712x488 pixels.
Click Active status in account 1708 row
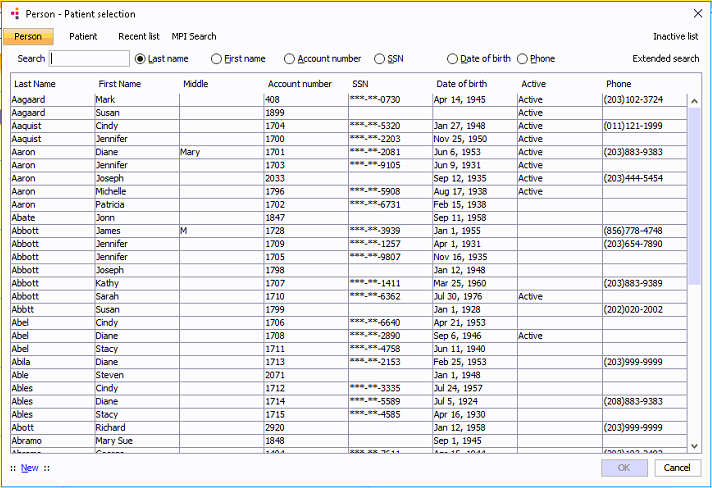pos(530,336)
